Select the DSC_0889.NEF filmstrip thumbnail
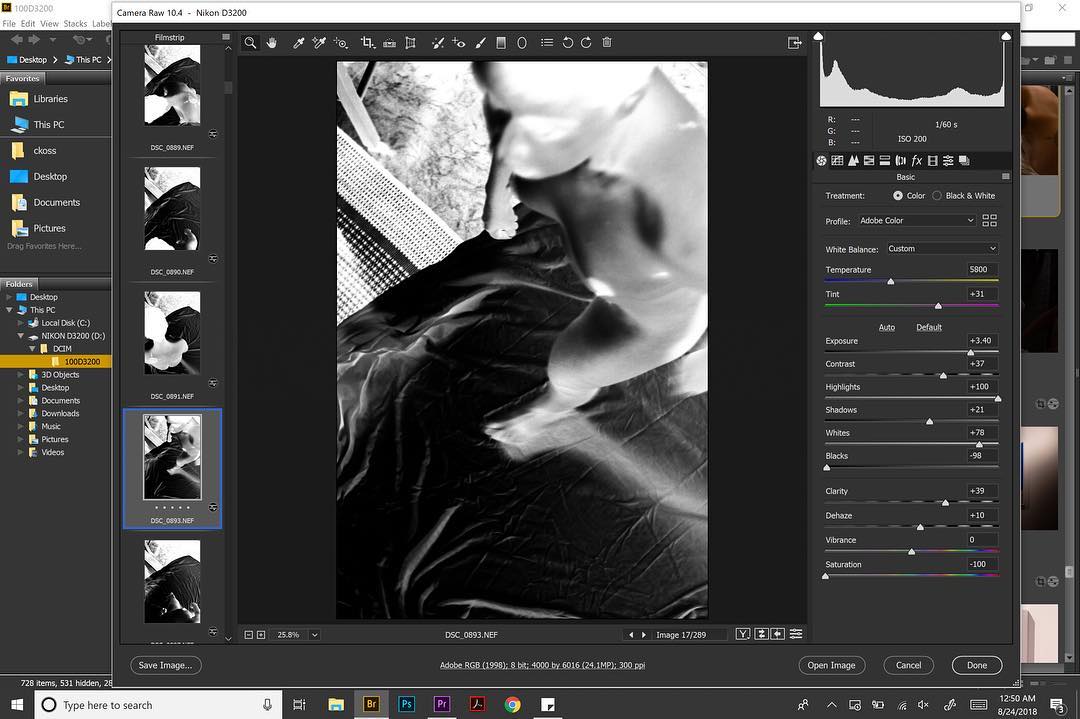The image size is (1080, 719). (x=172, y=85)
